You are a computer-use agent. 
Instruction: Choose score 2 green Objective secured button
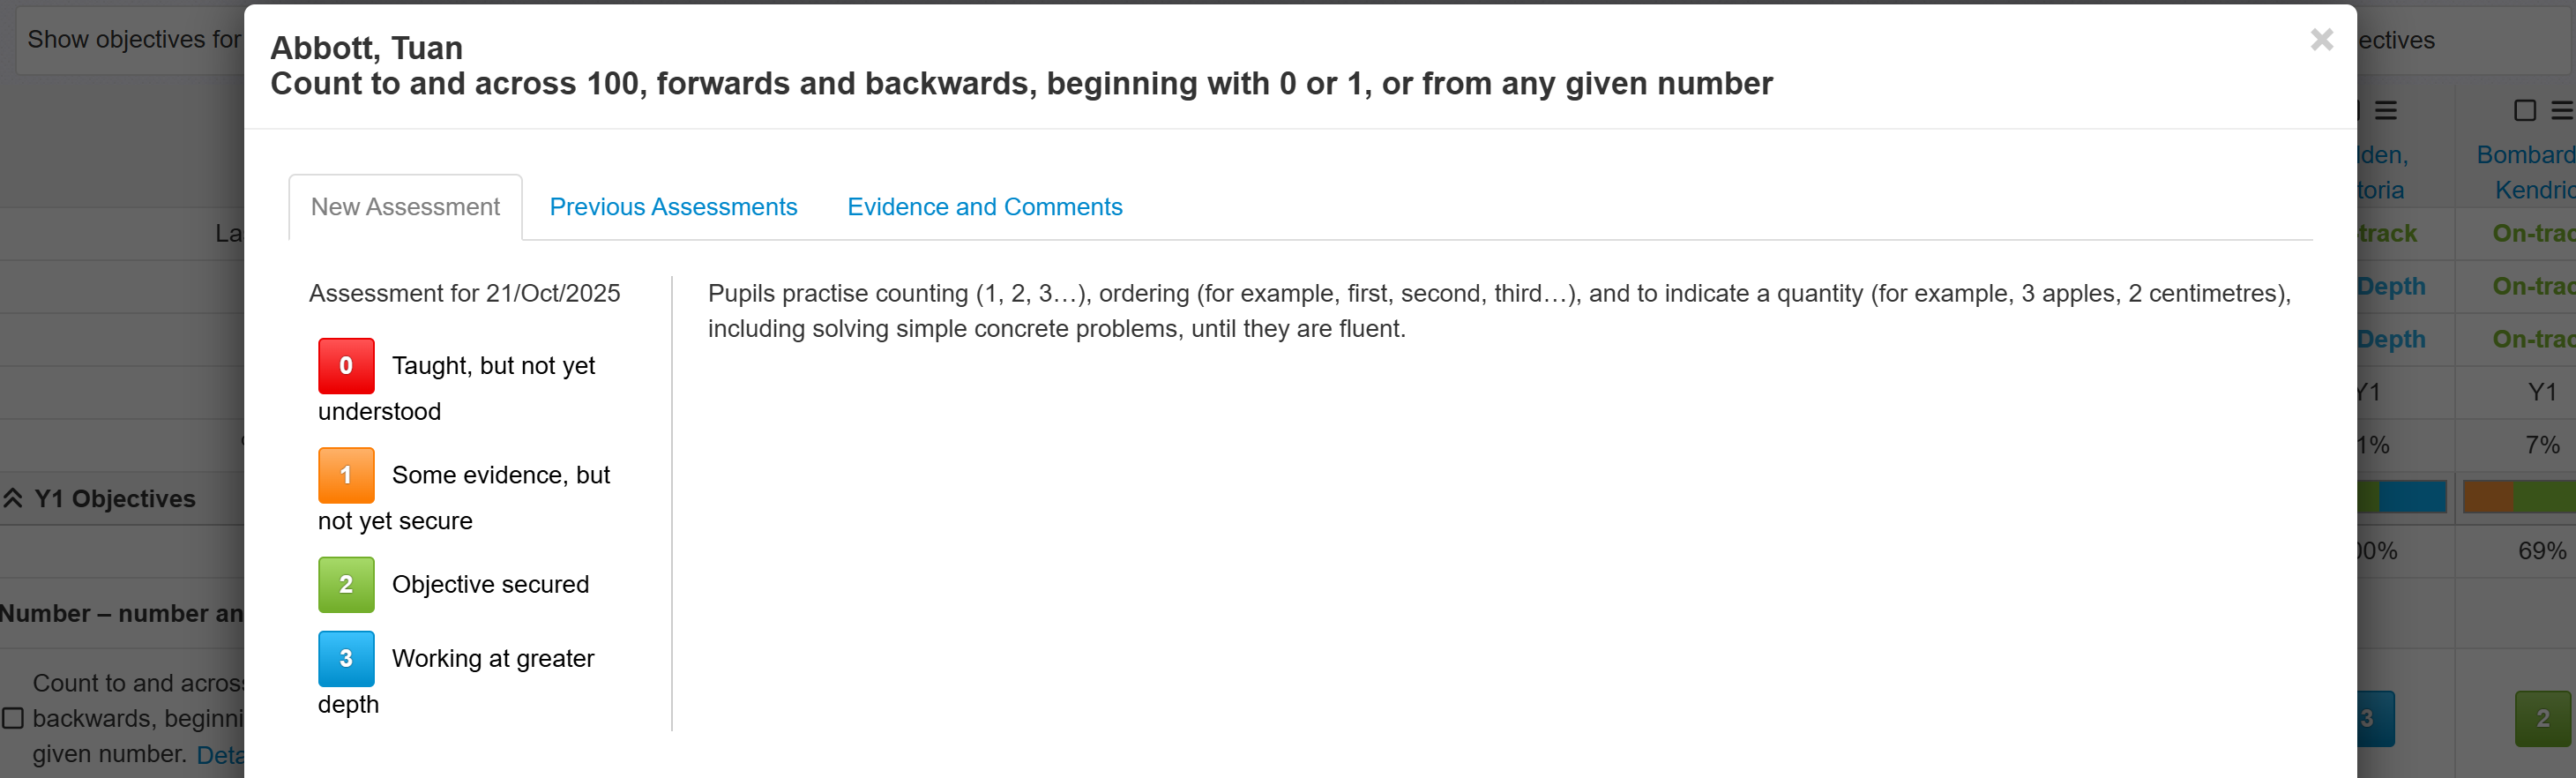346,585
